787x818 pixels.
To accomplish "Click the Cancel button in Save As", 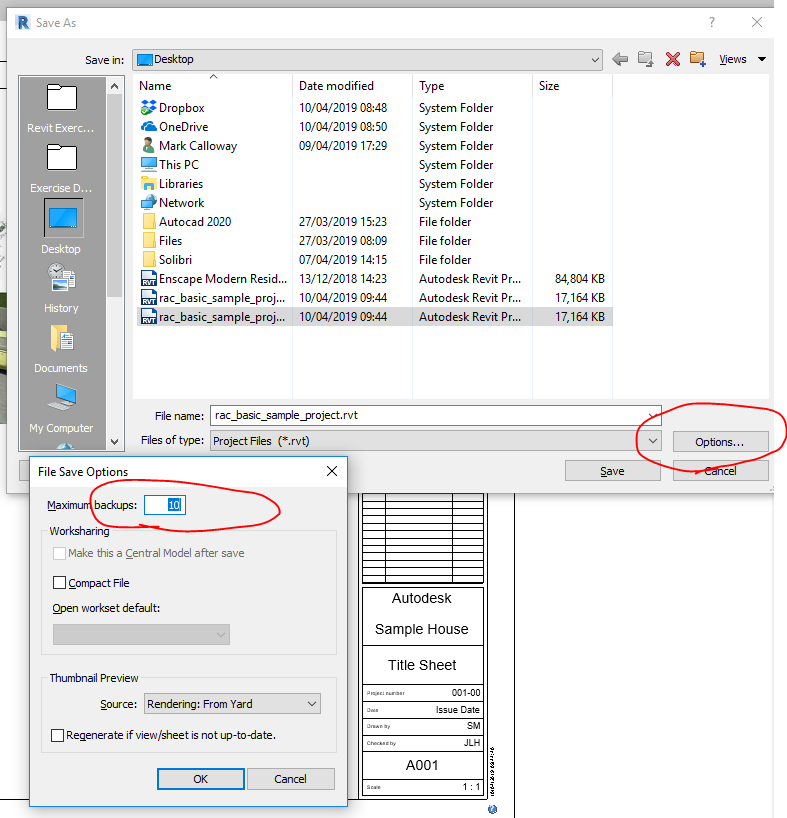I will tap(720, 471).
